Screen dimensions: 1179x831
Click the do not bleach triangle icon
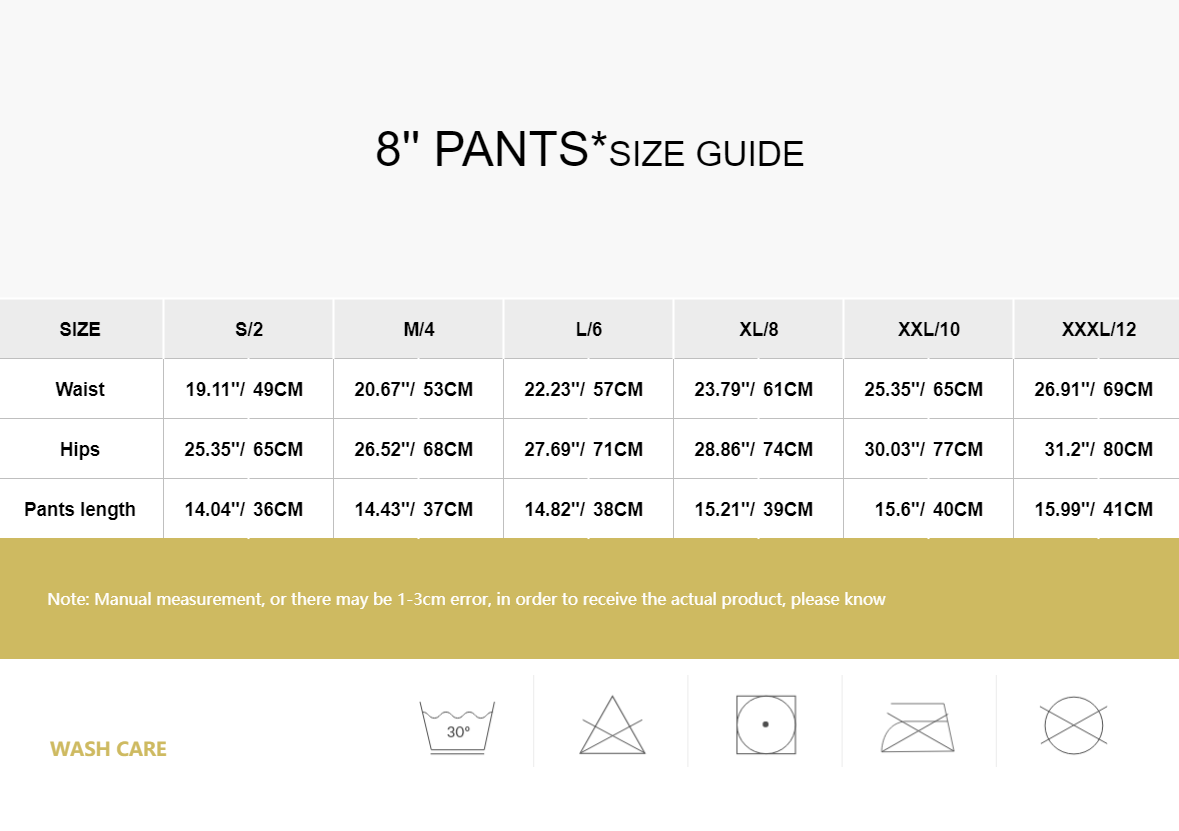pos(612,726)
